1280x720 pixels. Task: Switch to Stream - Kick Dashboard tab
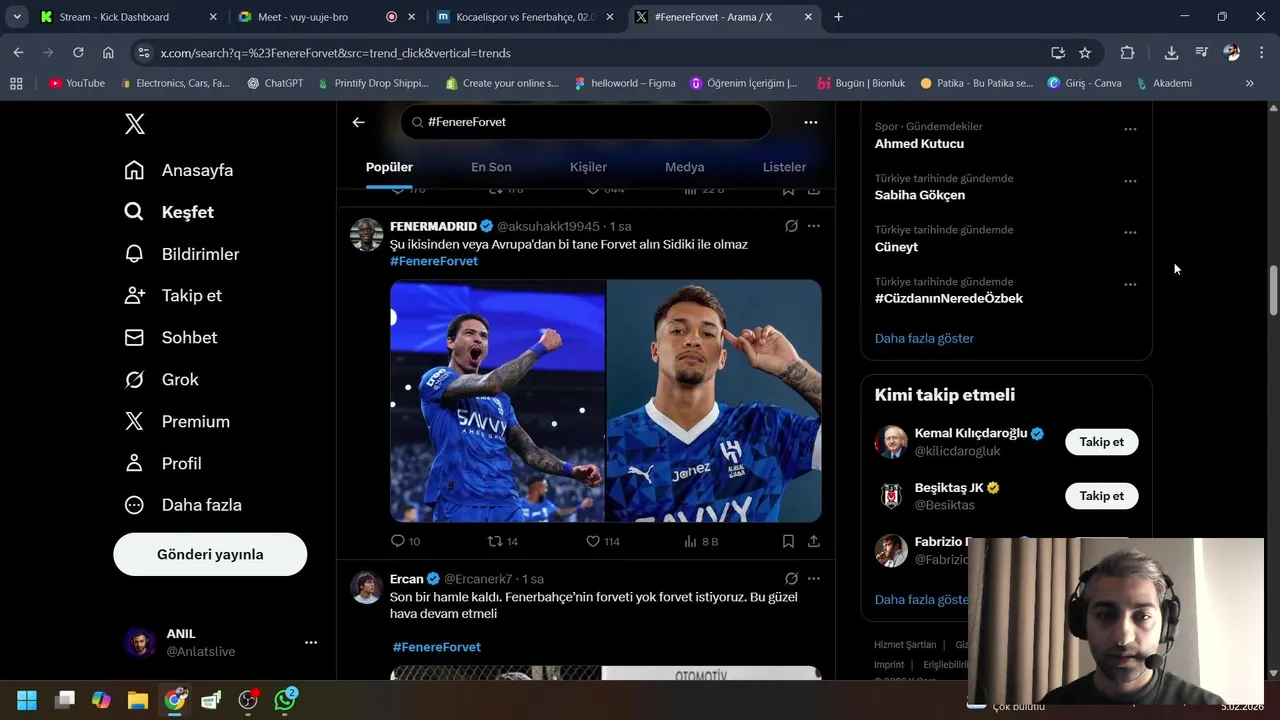pyautogui.click(x=127, y=17)
